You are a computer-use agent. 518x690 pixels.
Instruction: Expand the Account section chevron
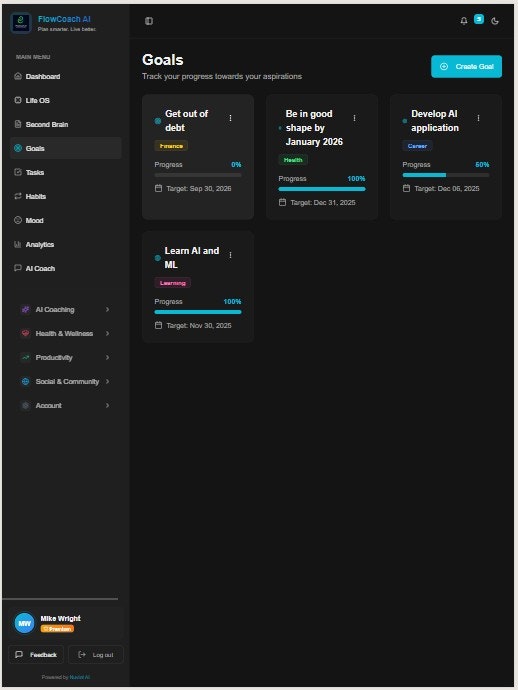(107, 405)
